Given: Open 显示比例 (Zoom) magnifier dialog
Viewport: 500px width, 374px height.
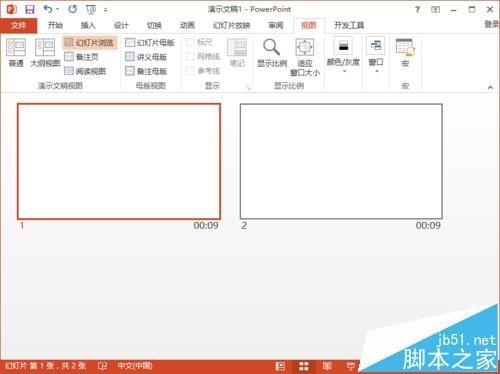Looking at the screenshot, I should click(272, 53).
